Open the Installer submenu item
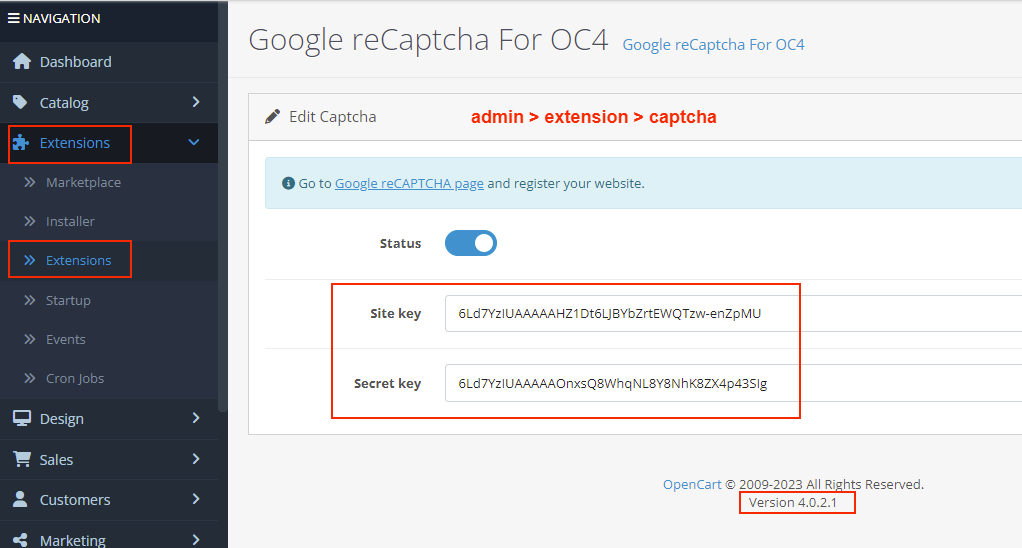 pos(70,221)
